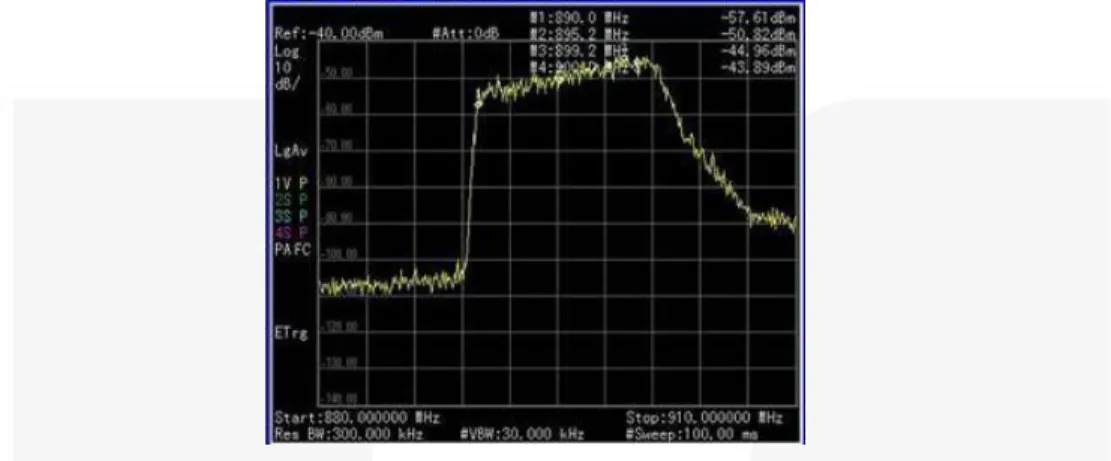Click the Res BW:300.000 kHz readout
Screen dimensions: 1111x461
point(348,434)
